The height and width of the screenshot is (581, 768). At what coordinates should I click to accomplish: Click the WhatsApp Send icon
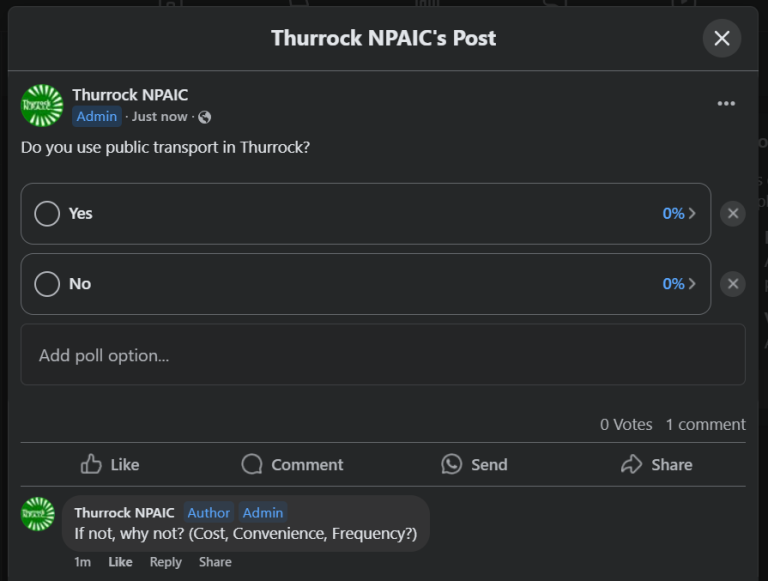coord(452,464)
